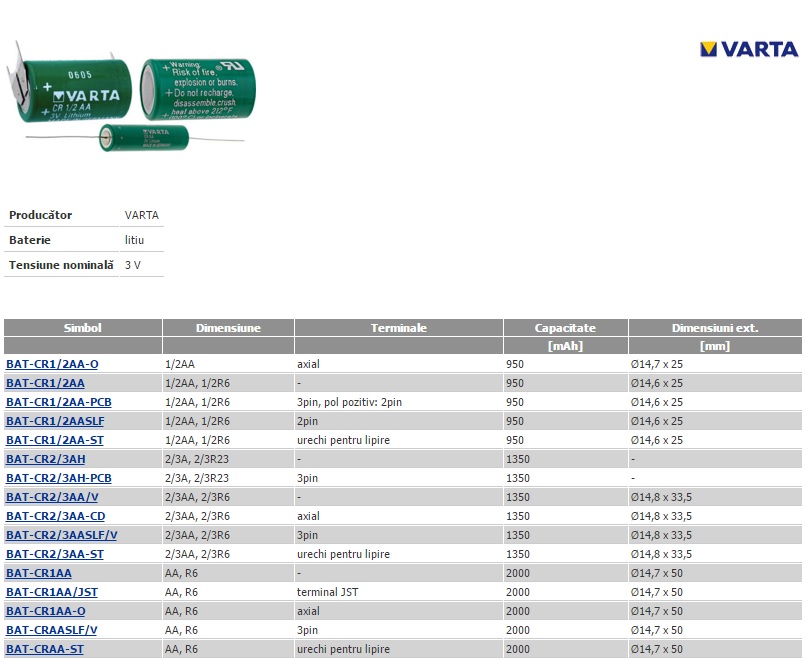Open the BAT-CR2/3AA-CD product link

click(56, 516)
